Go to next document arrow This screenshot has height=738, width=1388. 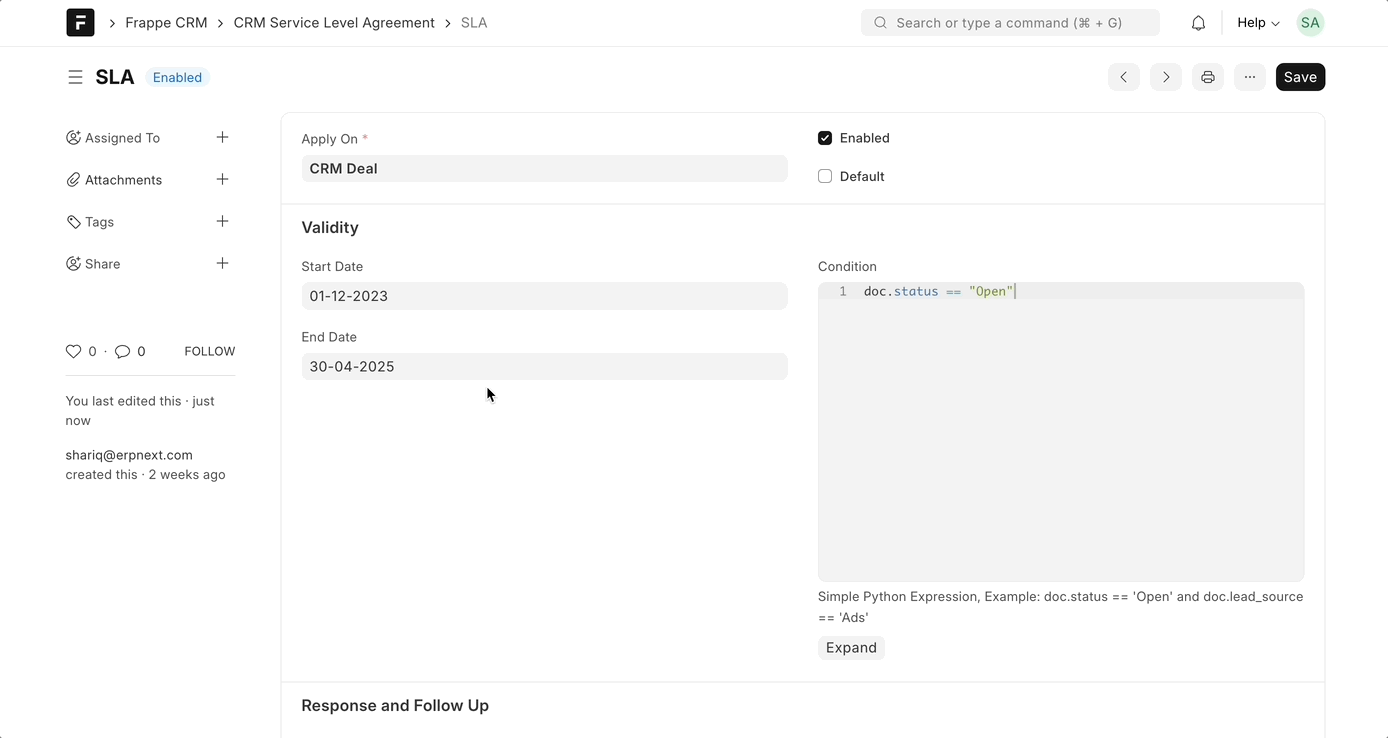(1166, 77)
